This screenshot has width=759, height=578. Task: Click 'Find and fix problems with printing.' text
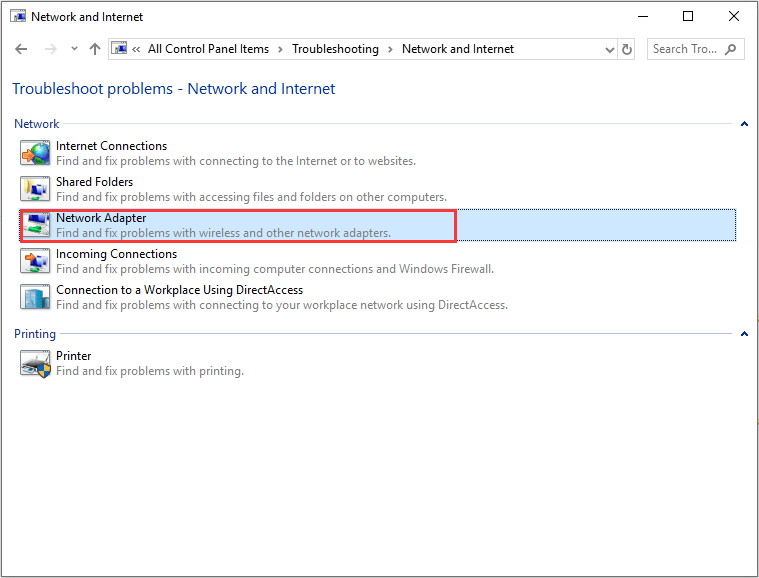tap(150, 371)
